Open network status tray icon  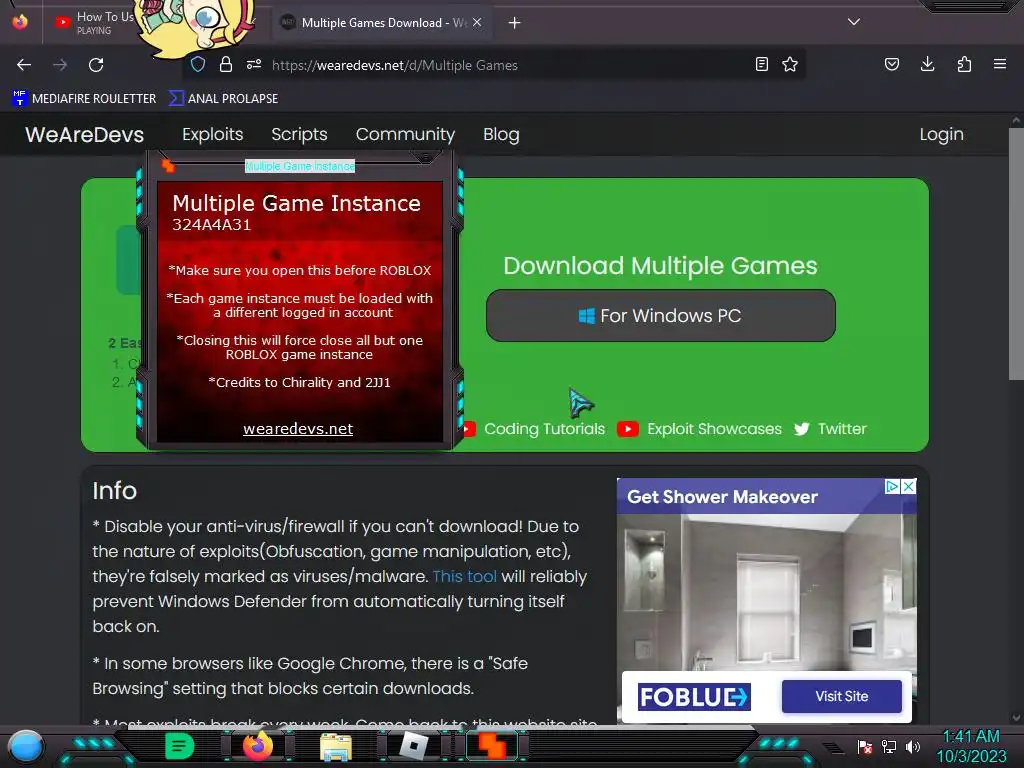[889, 747]
